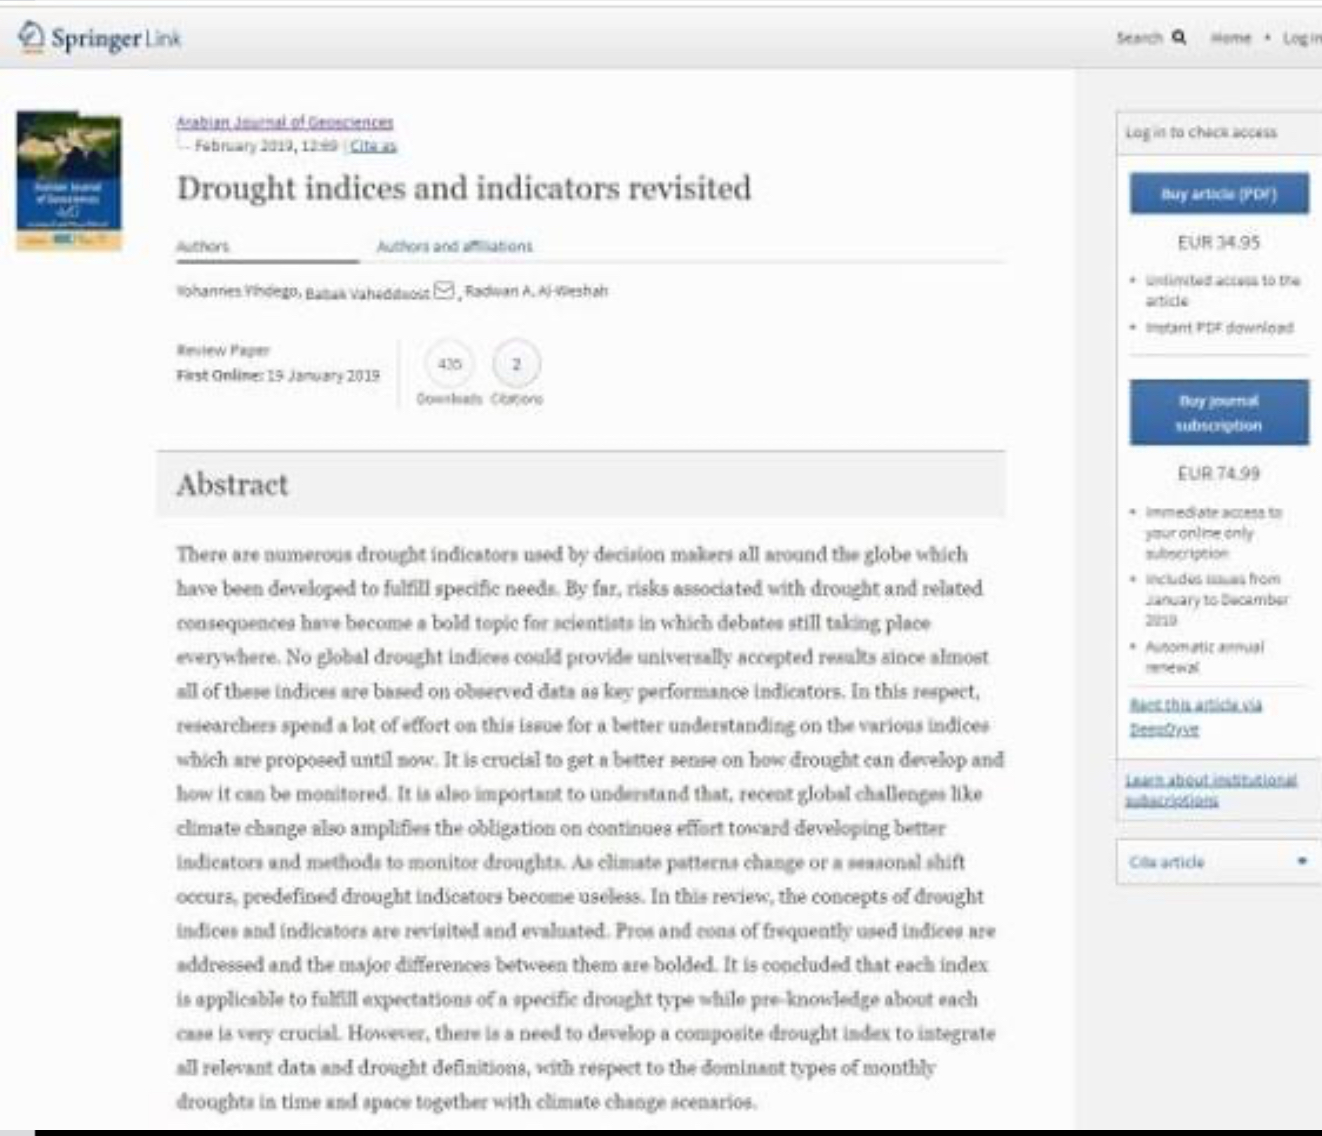Click 'Log in to check access' text
The height and width of the screenshot is (1136, 1322).
coord(1201,132)
